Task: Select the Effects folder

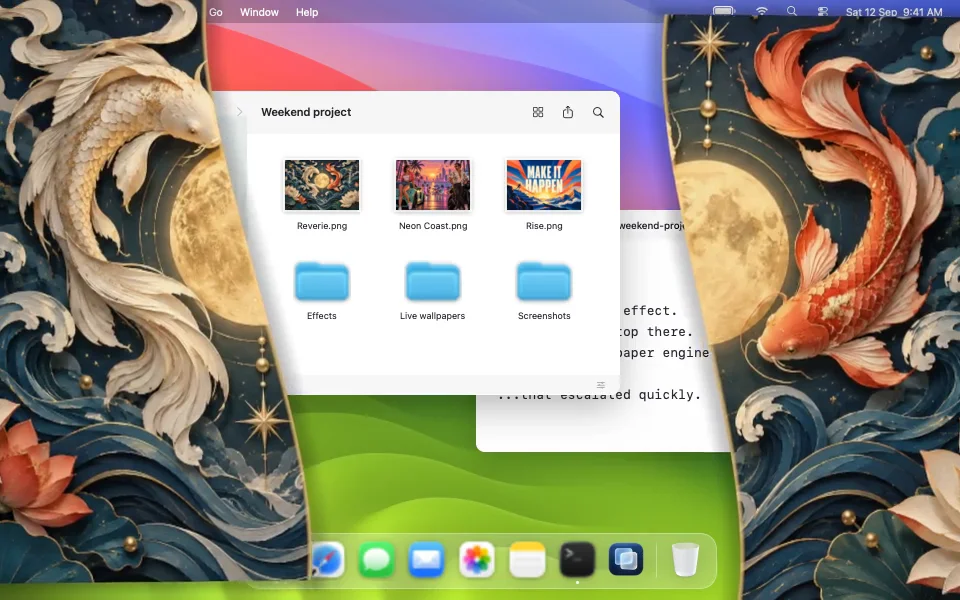Action: [322, 282]
